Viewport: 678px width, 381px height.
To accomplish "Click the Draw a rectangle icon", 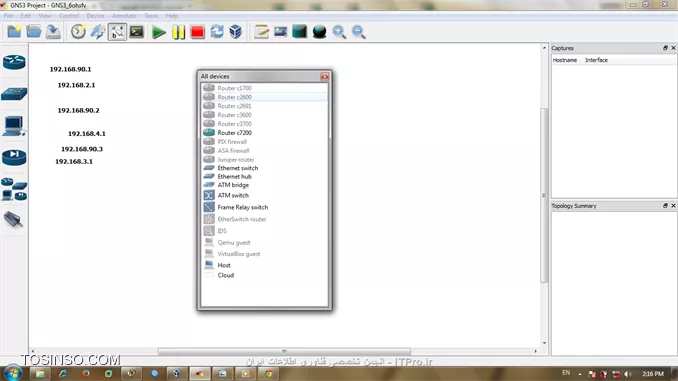I will 299,32.
